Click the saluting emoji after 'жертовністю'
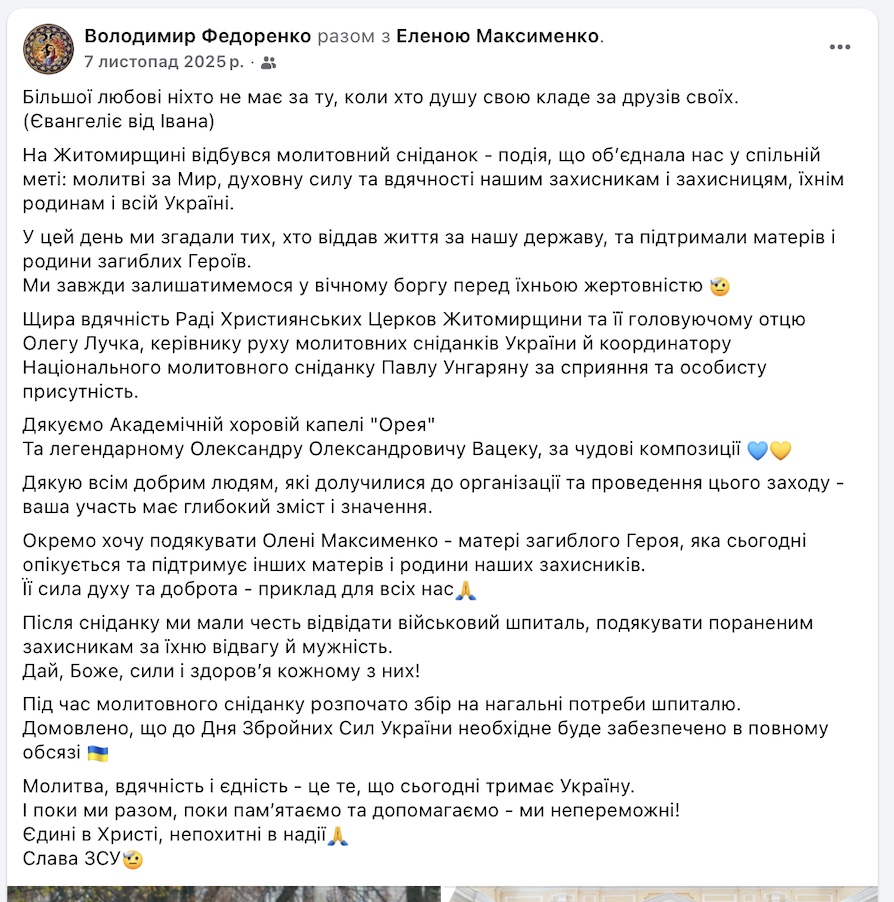 point(720,286)
